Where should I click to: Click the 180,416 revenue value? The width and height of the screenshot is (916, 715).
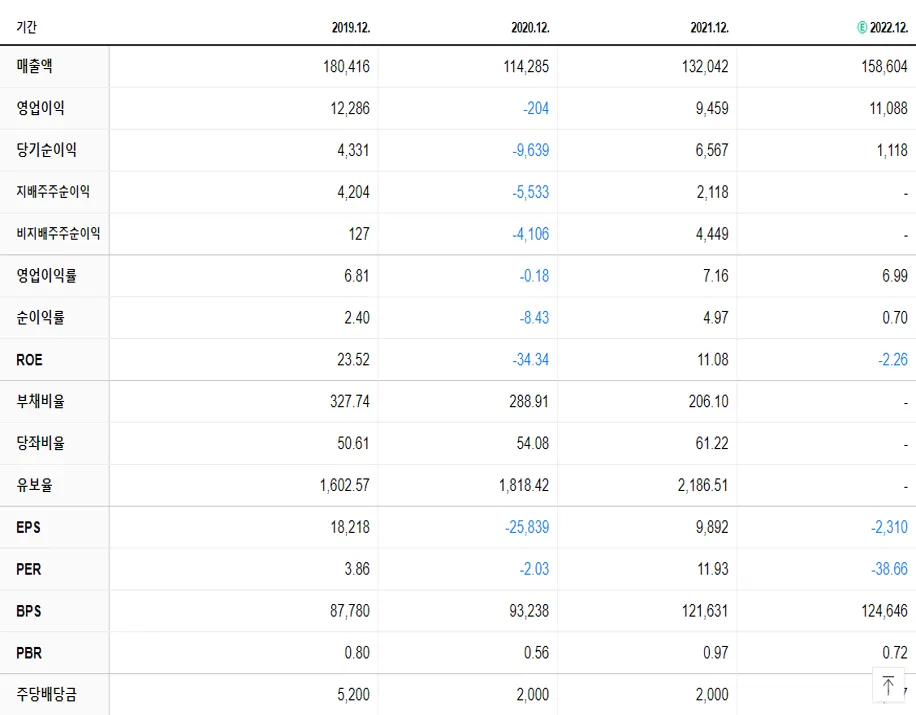[346, 67]
